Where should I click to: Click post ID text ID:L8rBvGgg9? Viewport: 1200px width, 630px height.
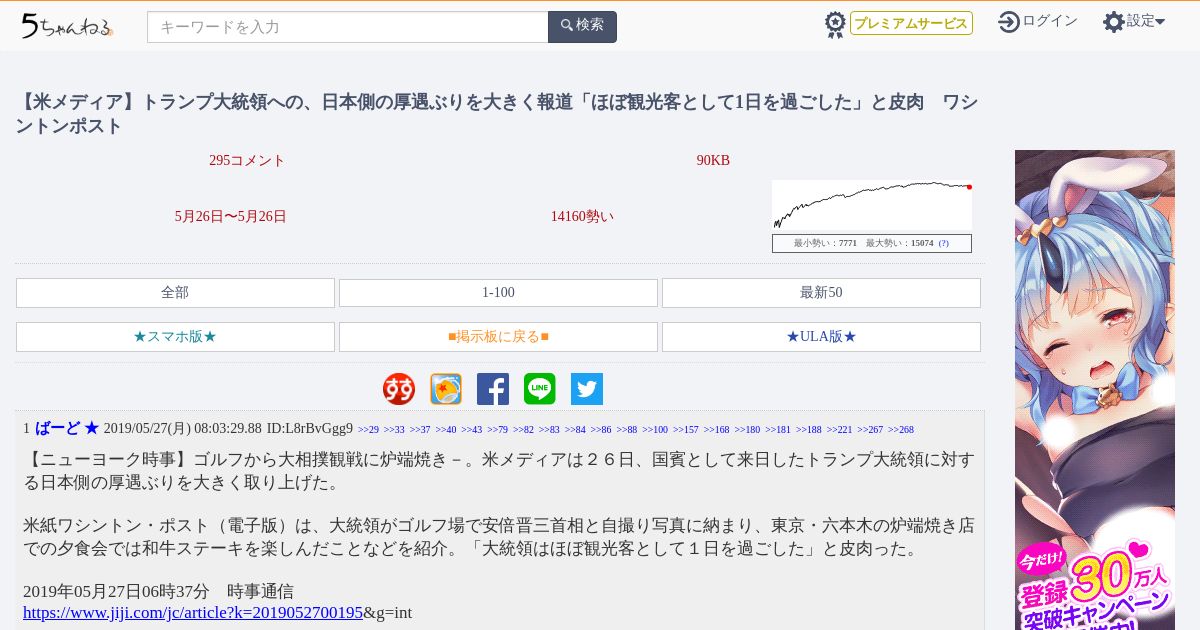click(309, 429)
